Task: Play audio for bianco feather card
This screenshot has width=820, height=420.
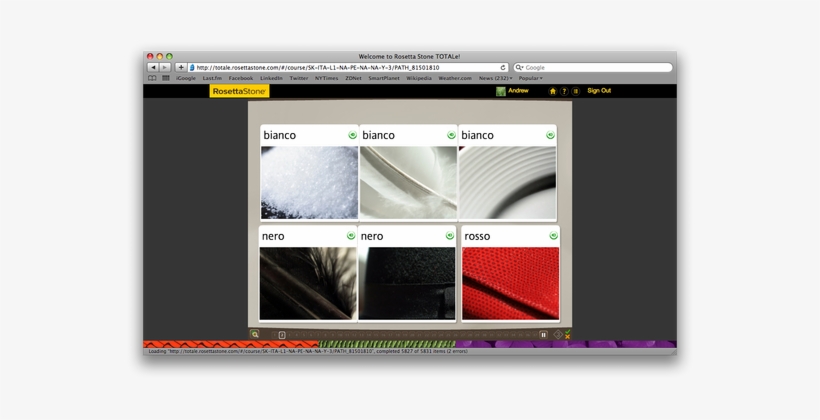Action: click(x=451, y=135)
